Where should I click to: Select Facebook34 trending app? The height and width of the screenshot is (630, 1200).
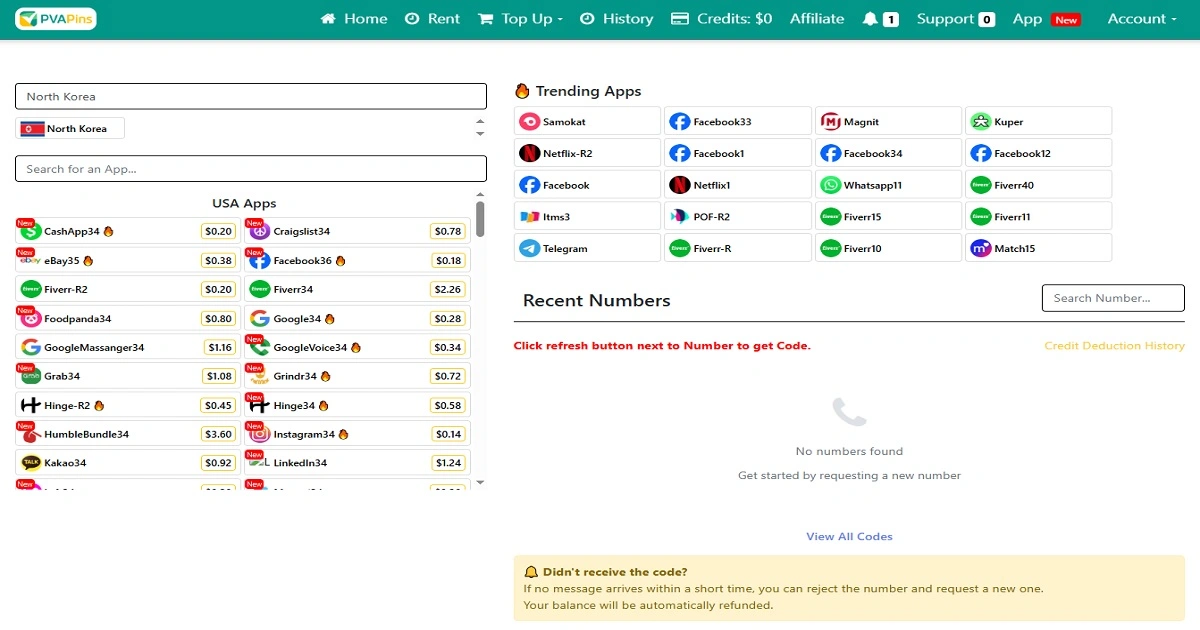pyautogui.click(x=888, y=153)
